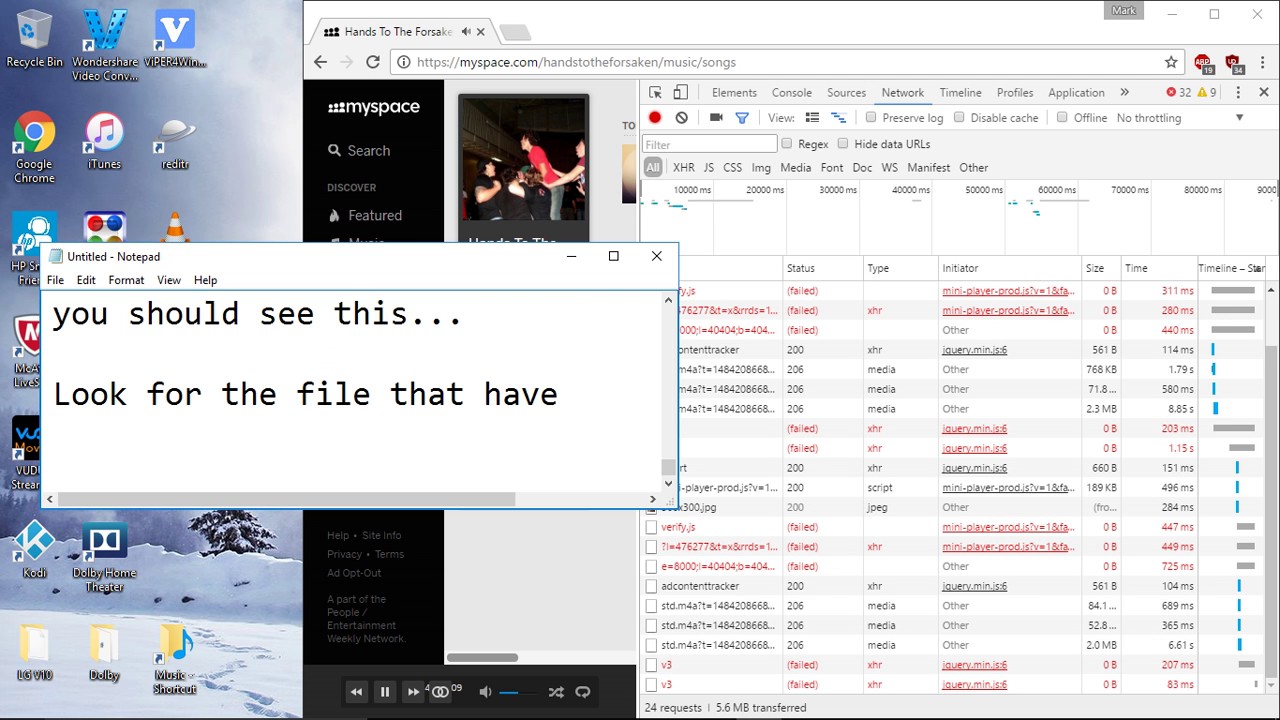
Task: Open the iTunes desktop icon
Action: [x=104, y=141]
